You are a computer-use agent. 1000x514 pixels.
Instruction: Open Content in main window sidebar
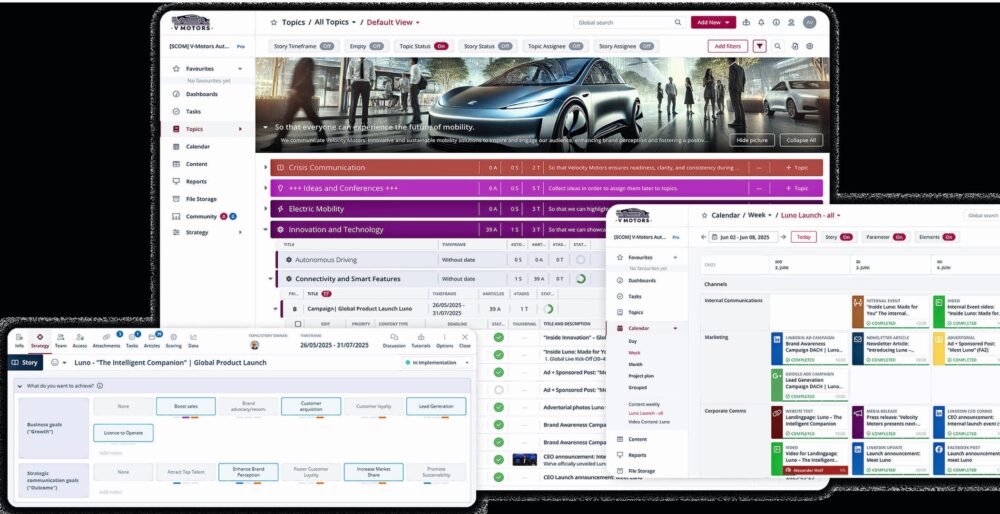pos(196,164)
